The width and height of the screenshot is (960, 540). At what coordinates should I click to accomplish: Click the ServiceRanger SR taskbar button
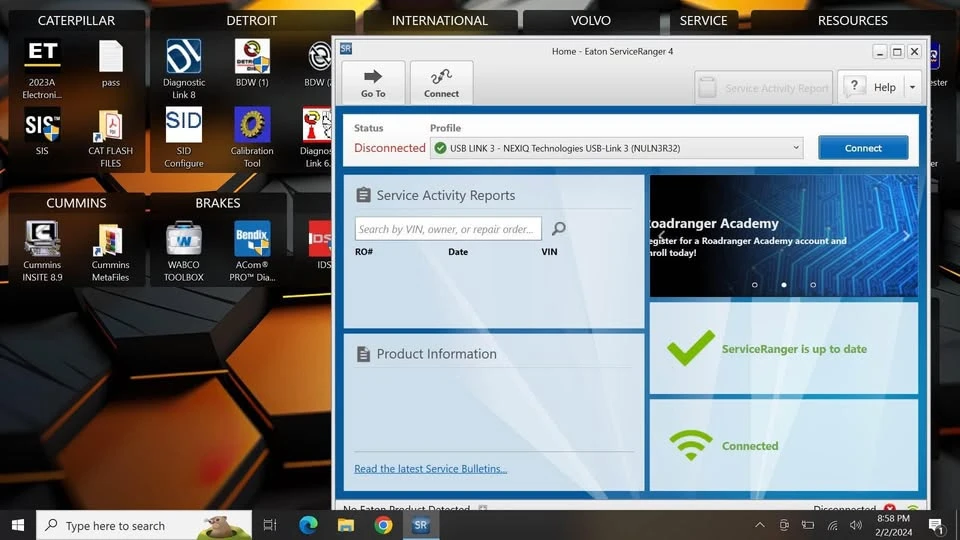click(x=421, y=525)
